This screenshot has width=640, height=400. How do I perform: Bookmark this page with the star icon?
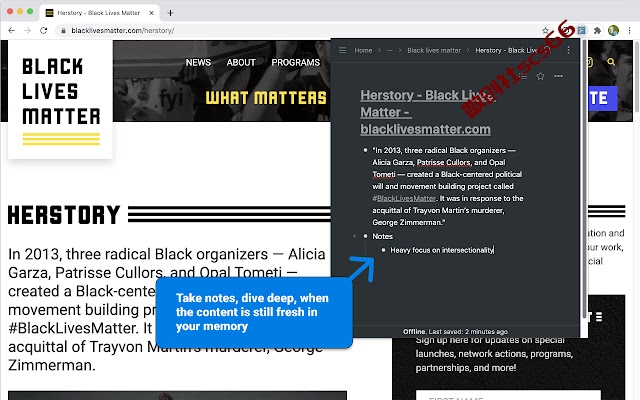545,31
